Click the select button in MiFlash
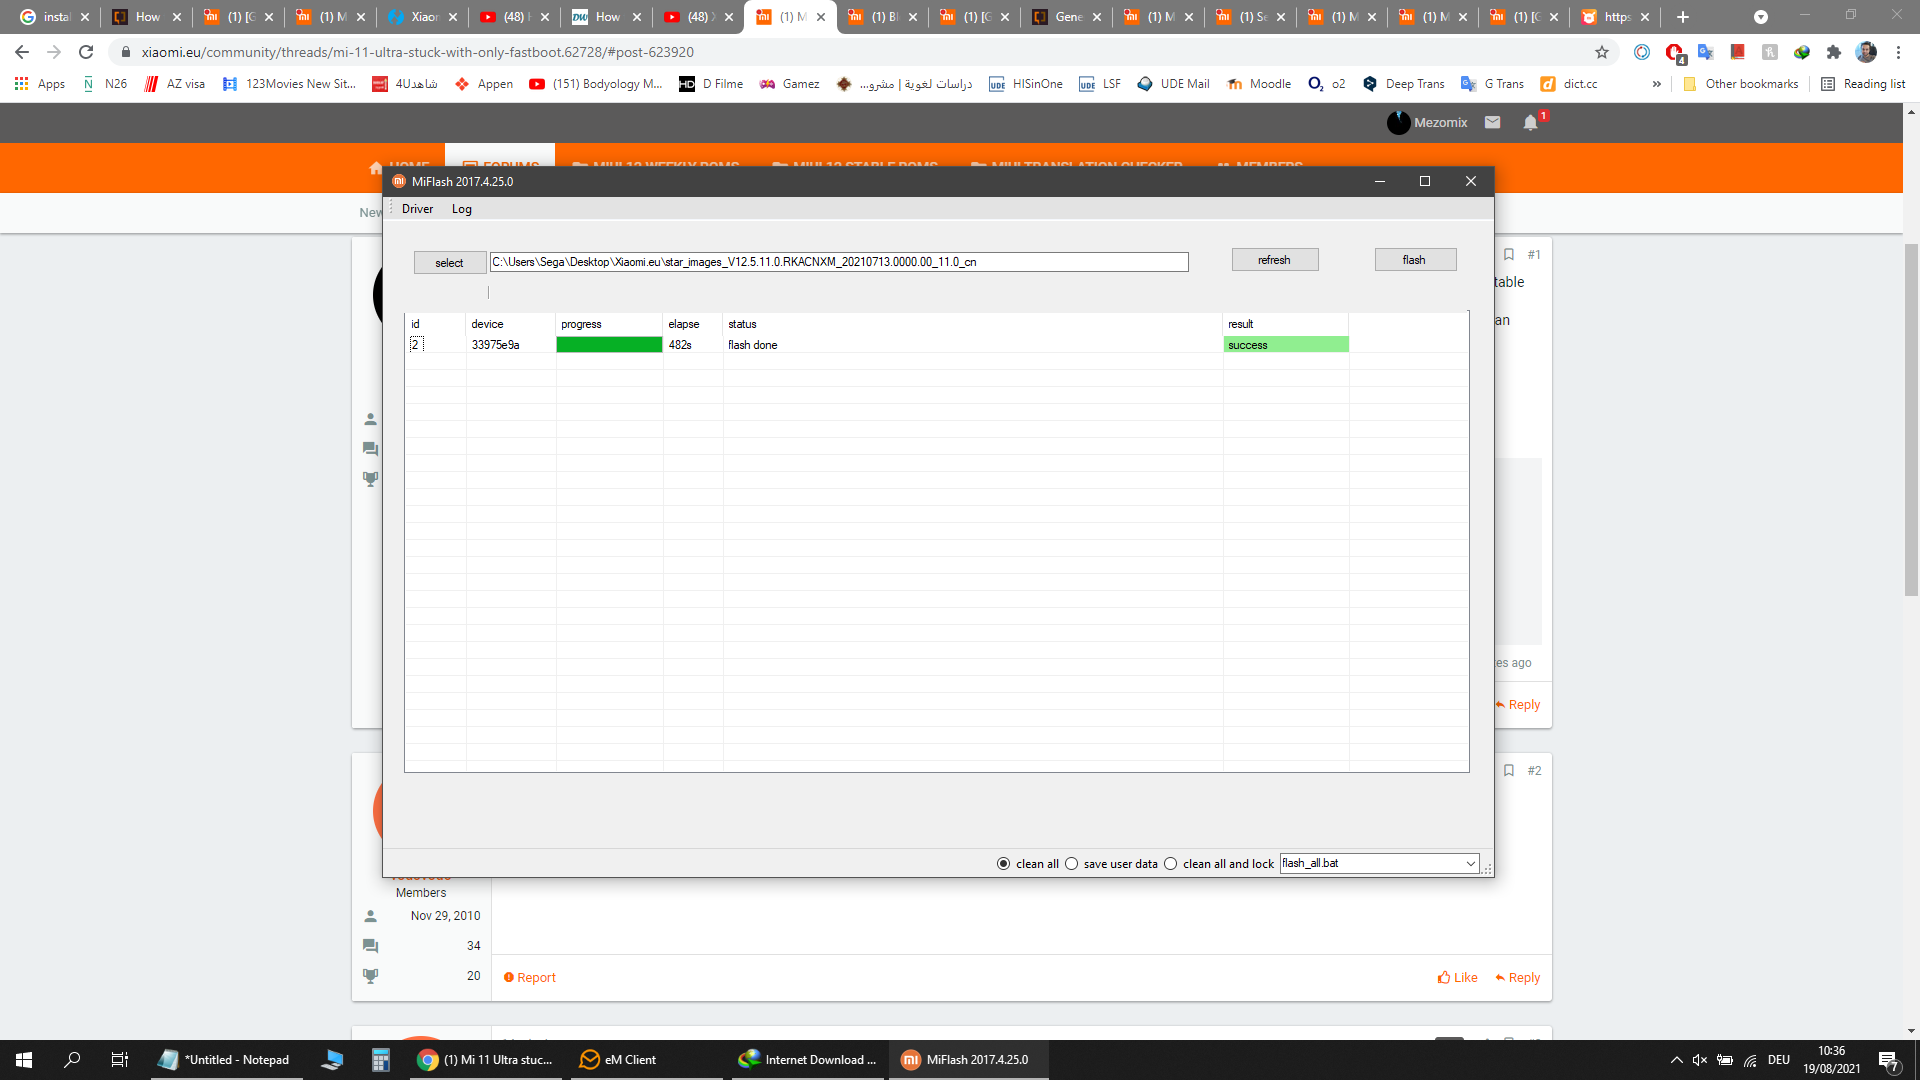This screenshot has width=1920, height=1080. tap(450, 262)
